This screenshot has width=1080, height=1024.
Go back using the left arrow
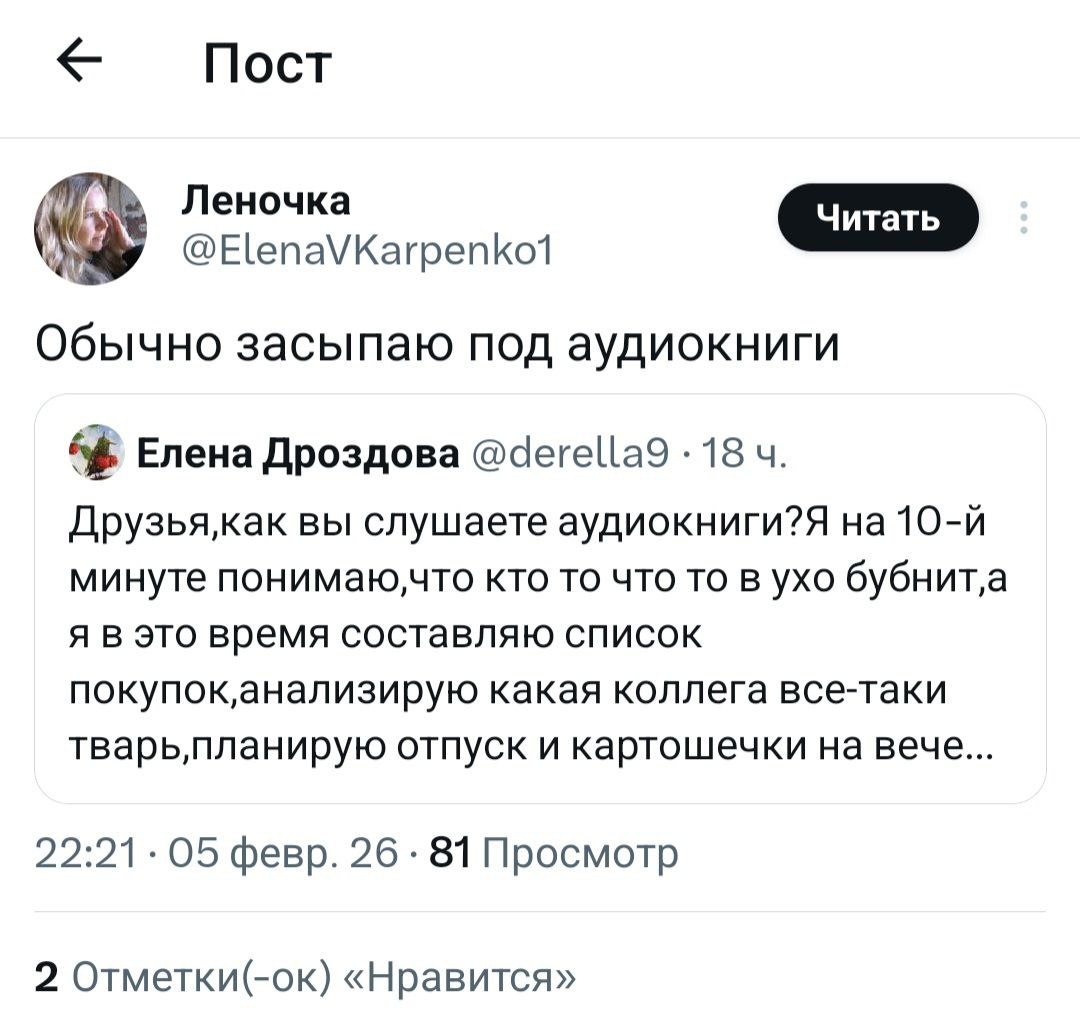click(x=80, y=66)
